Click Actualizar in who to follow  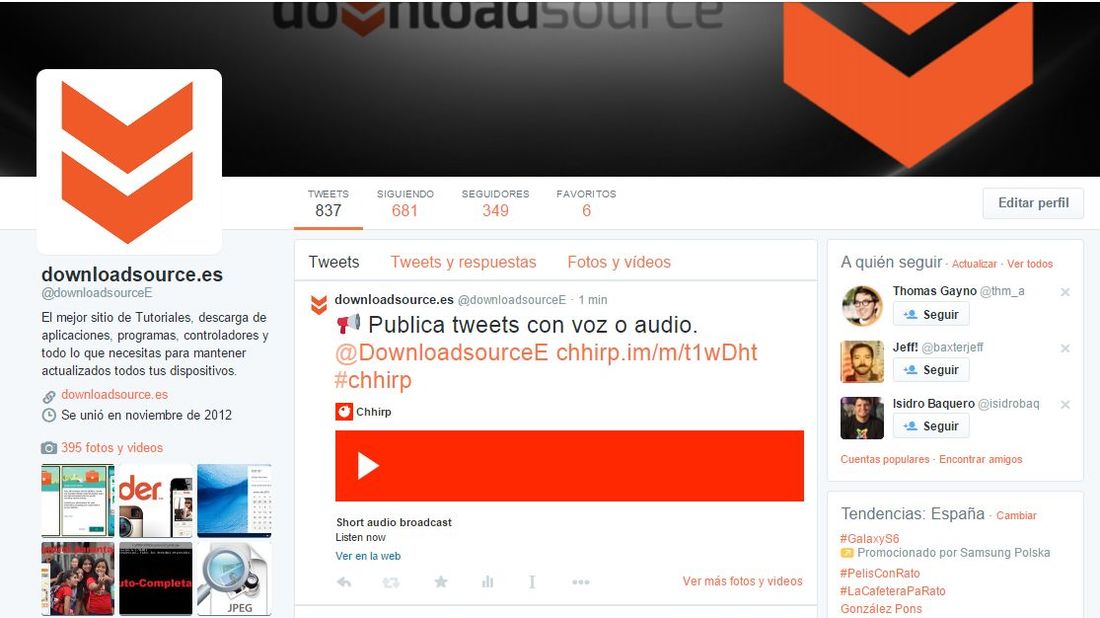[974, 264]
